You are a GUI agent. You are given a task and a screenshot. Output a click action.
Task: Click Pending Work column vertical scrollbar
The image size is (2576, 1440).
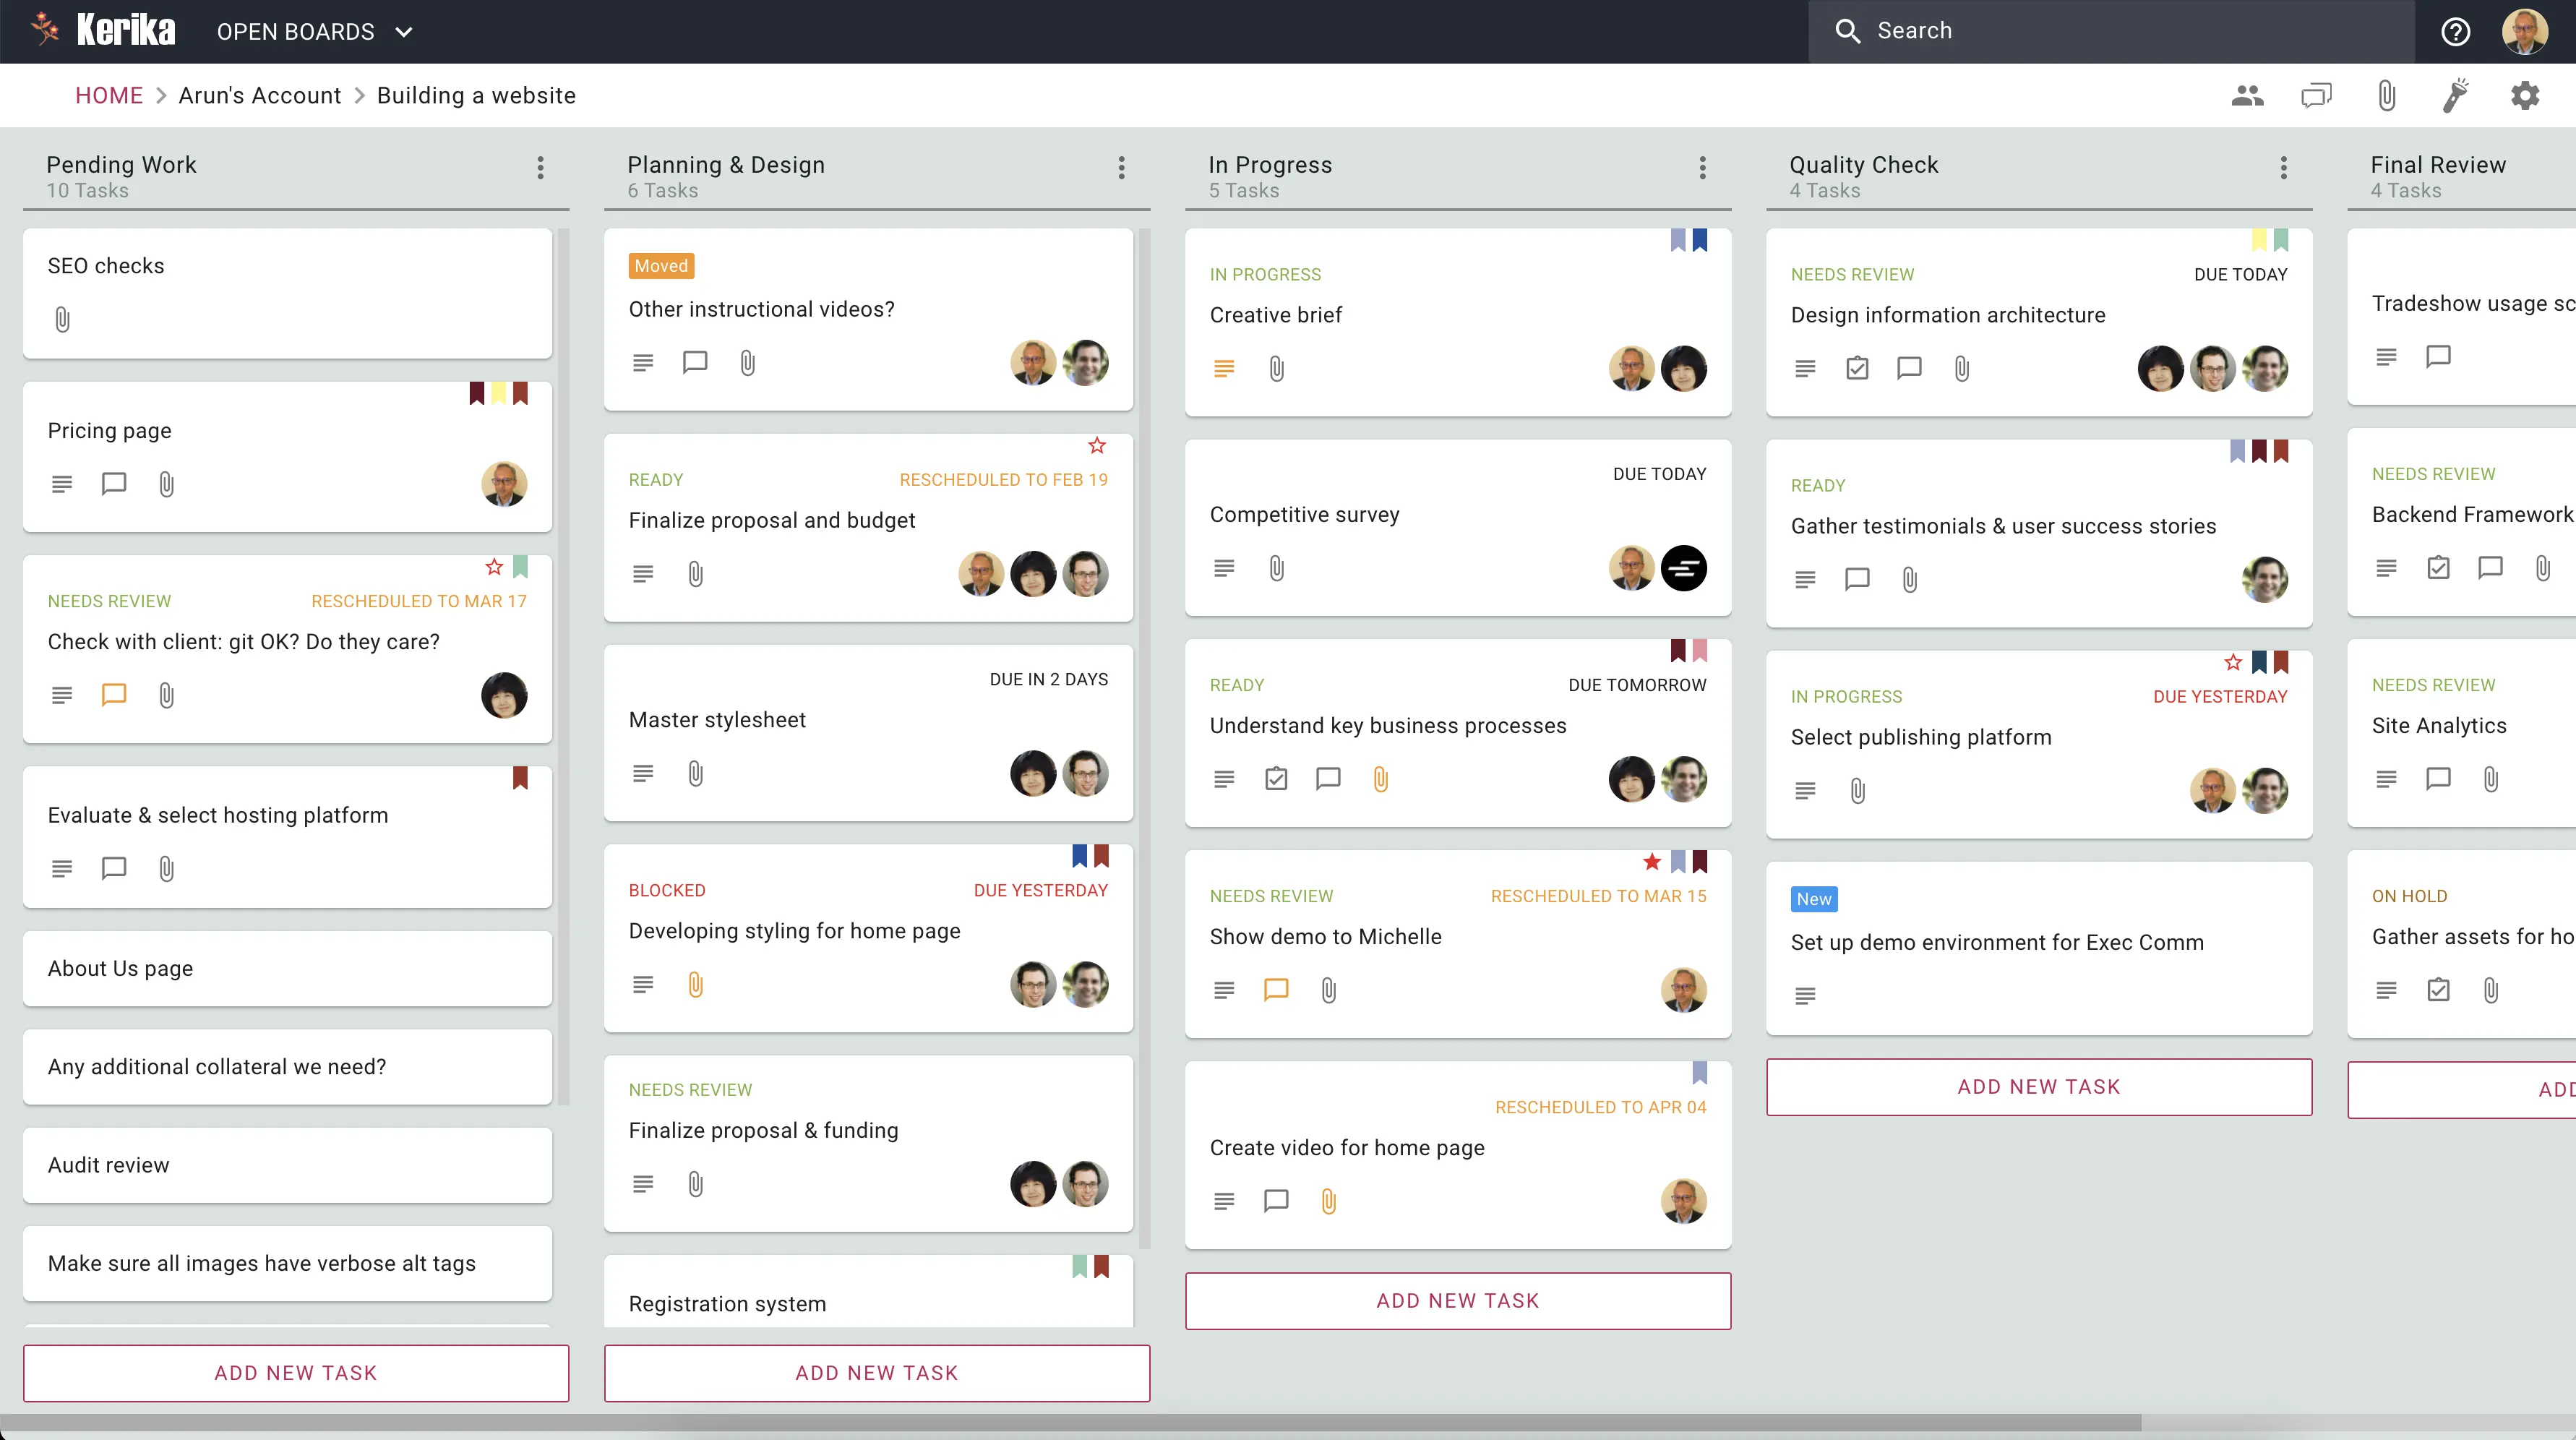point(564,667)
